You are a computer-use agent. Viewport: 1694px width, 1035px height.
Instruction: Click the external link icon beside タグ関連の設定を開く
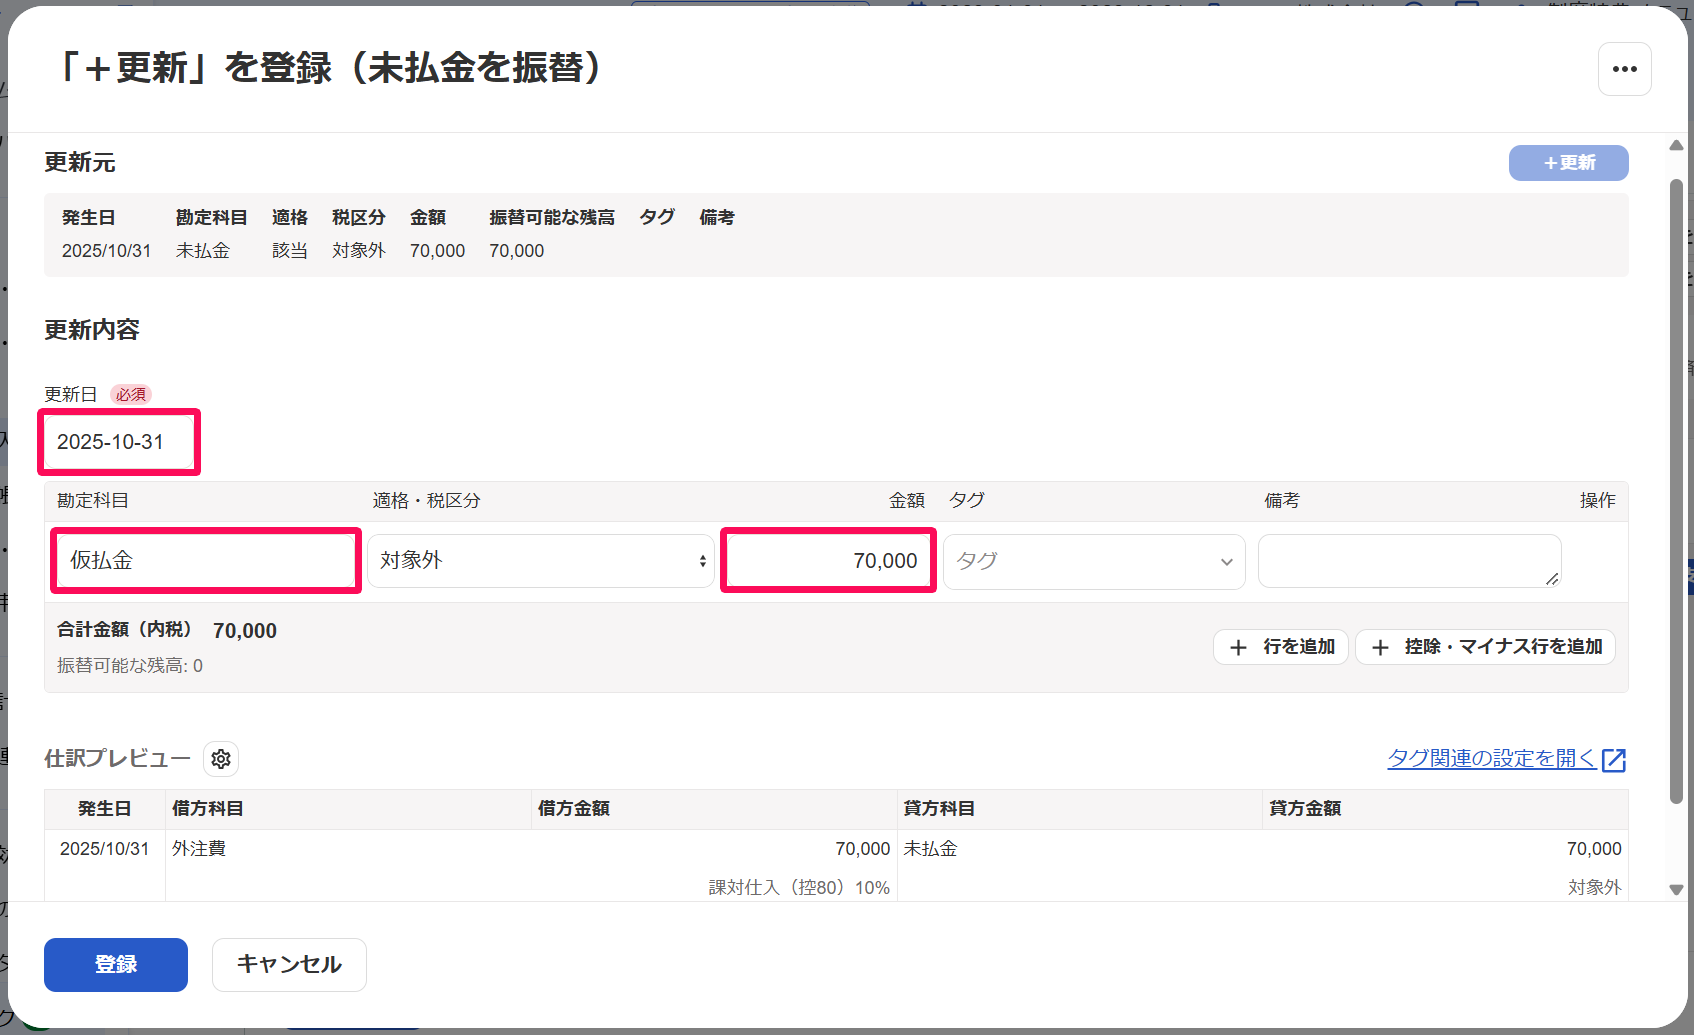(1614, 760)
